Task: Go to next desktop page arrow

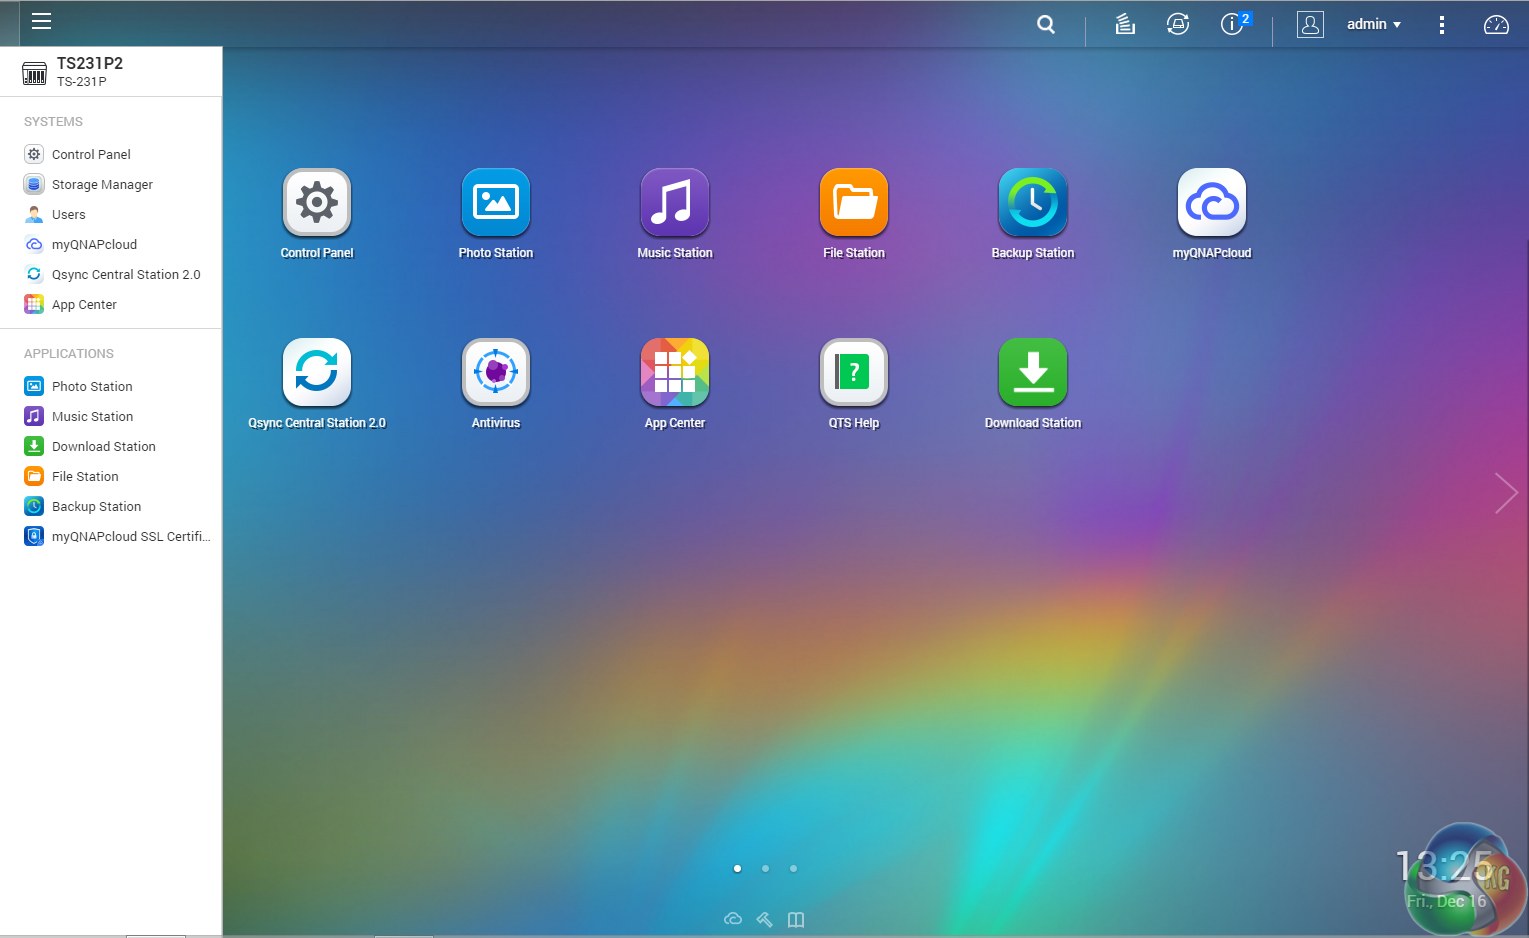Action: click(x=1506, y=493)
